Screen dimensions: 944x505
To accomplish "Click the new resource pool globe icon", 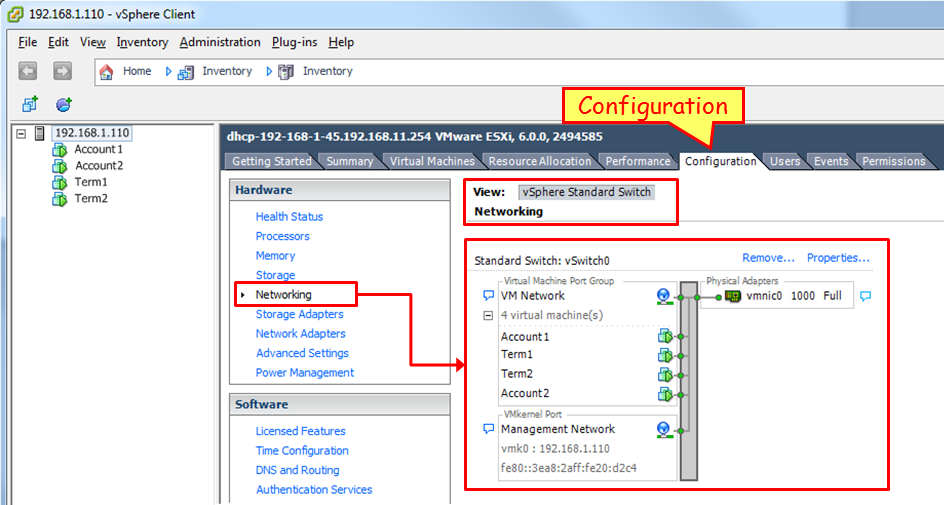I will 64,104.
